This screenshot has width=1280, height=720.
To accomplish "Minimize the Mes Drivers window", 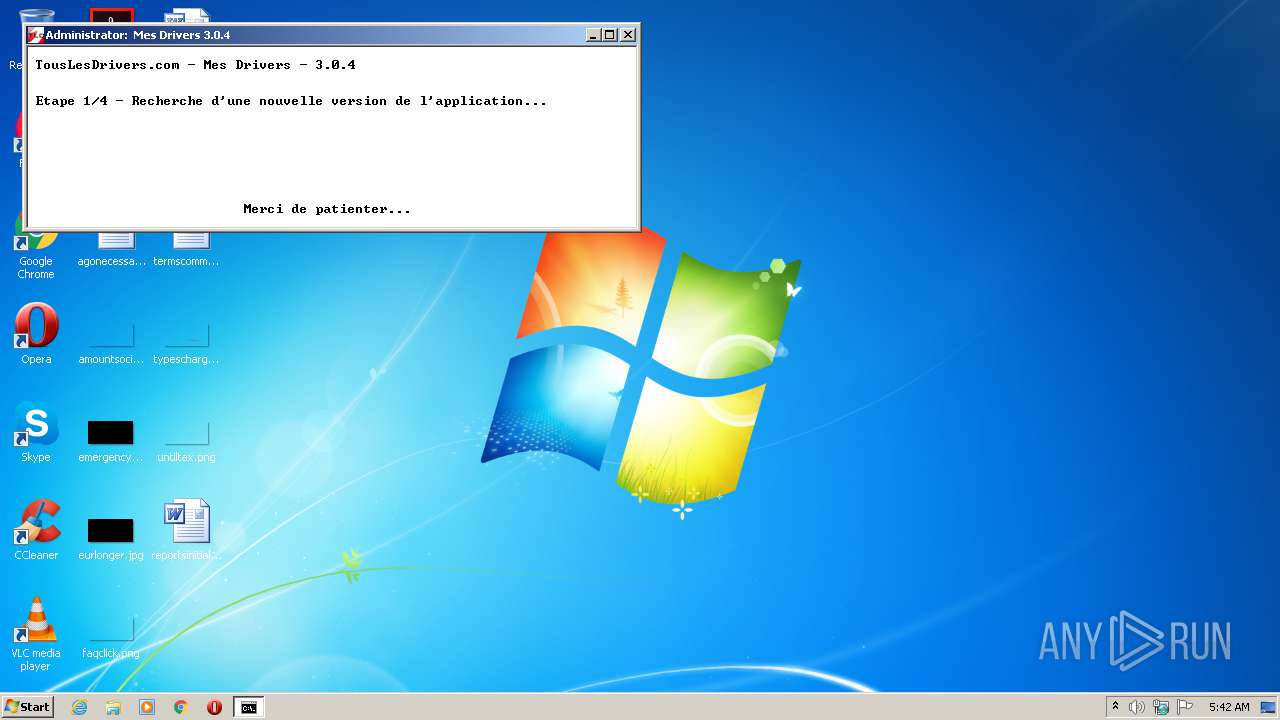I will (593, 35).
